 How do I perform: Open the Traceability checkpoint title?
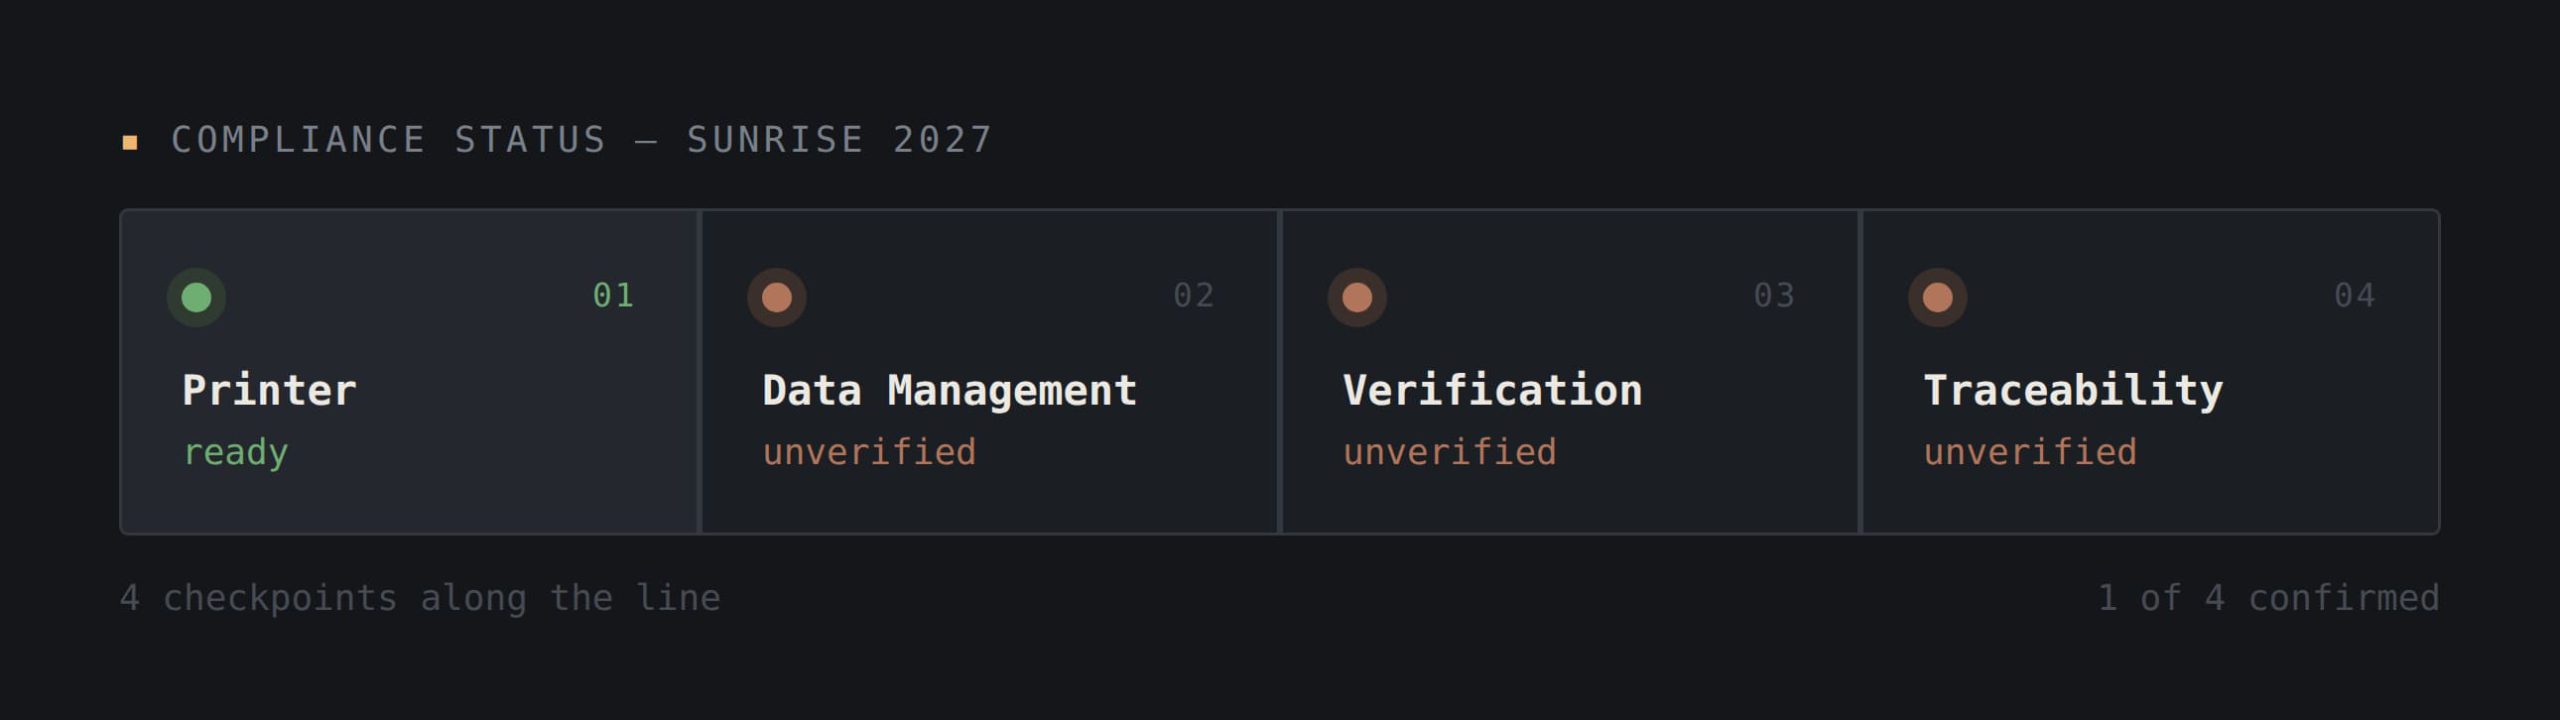[x=2073, y=392]
